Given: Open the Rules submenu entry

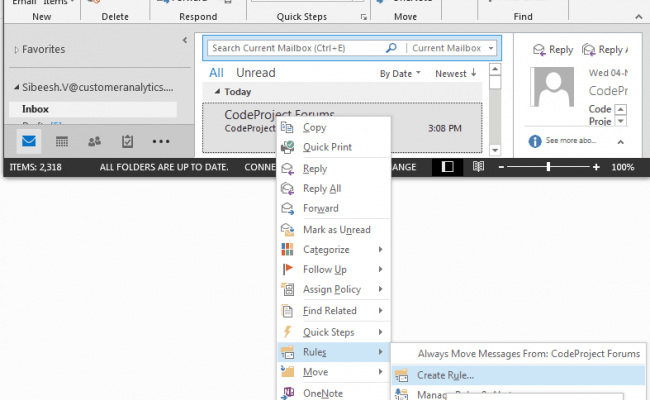Looking at the screenshot, I should 334,352.
